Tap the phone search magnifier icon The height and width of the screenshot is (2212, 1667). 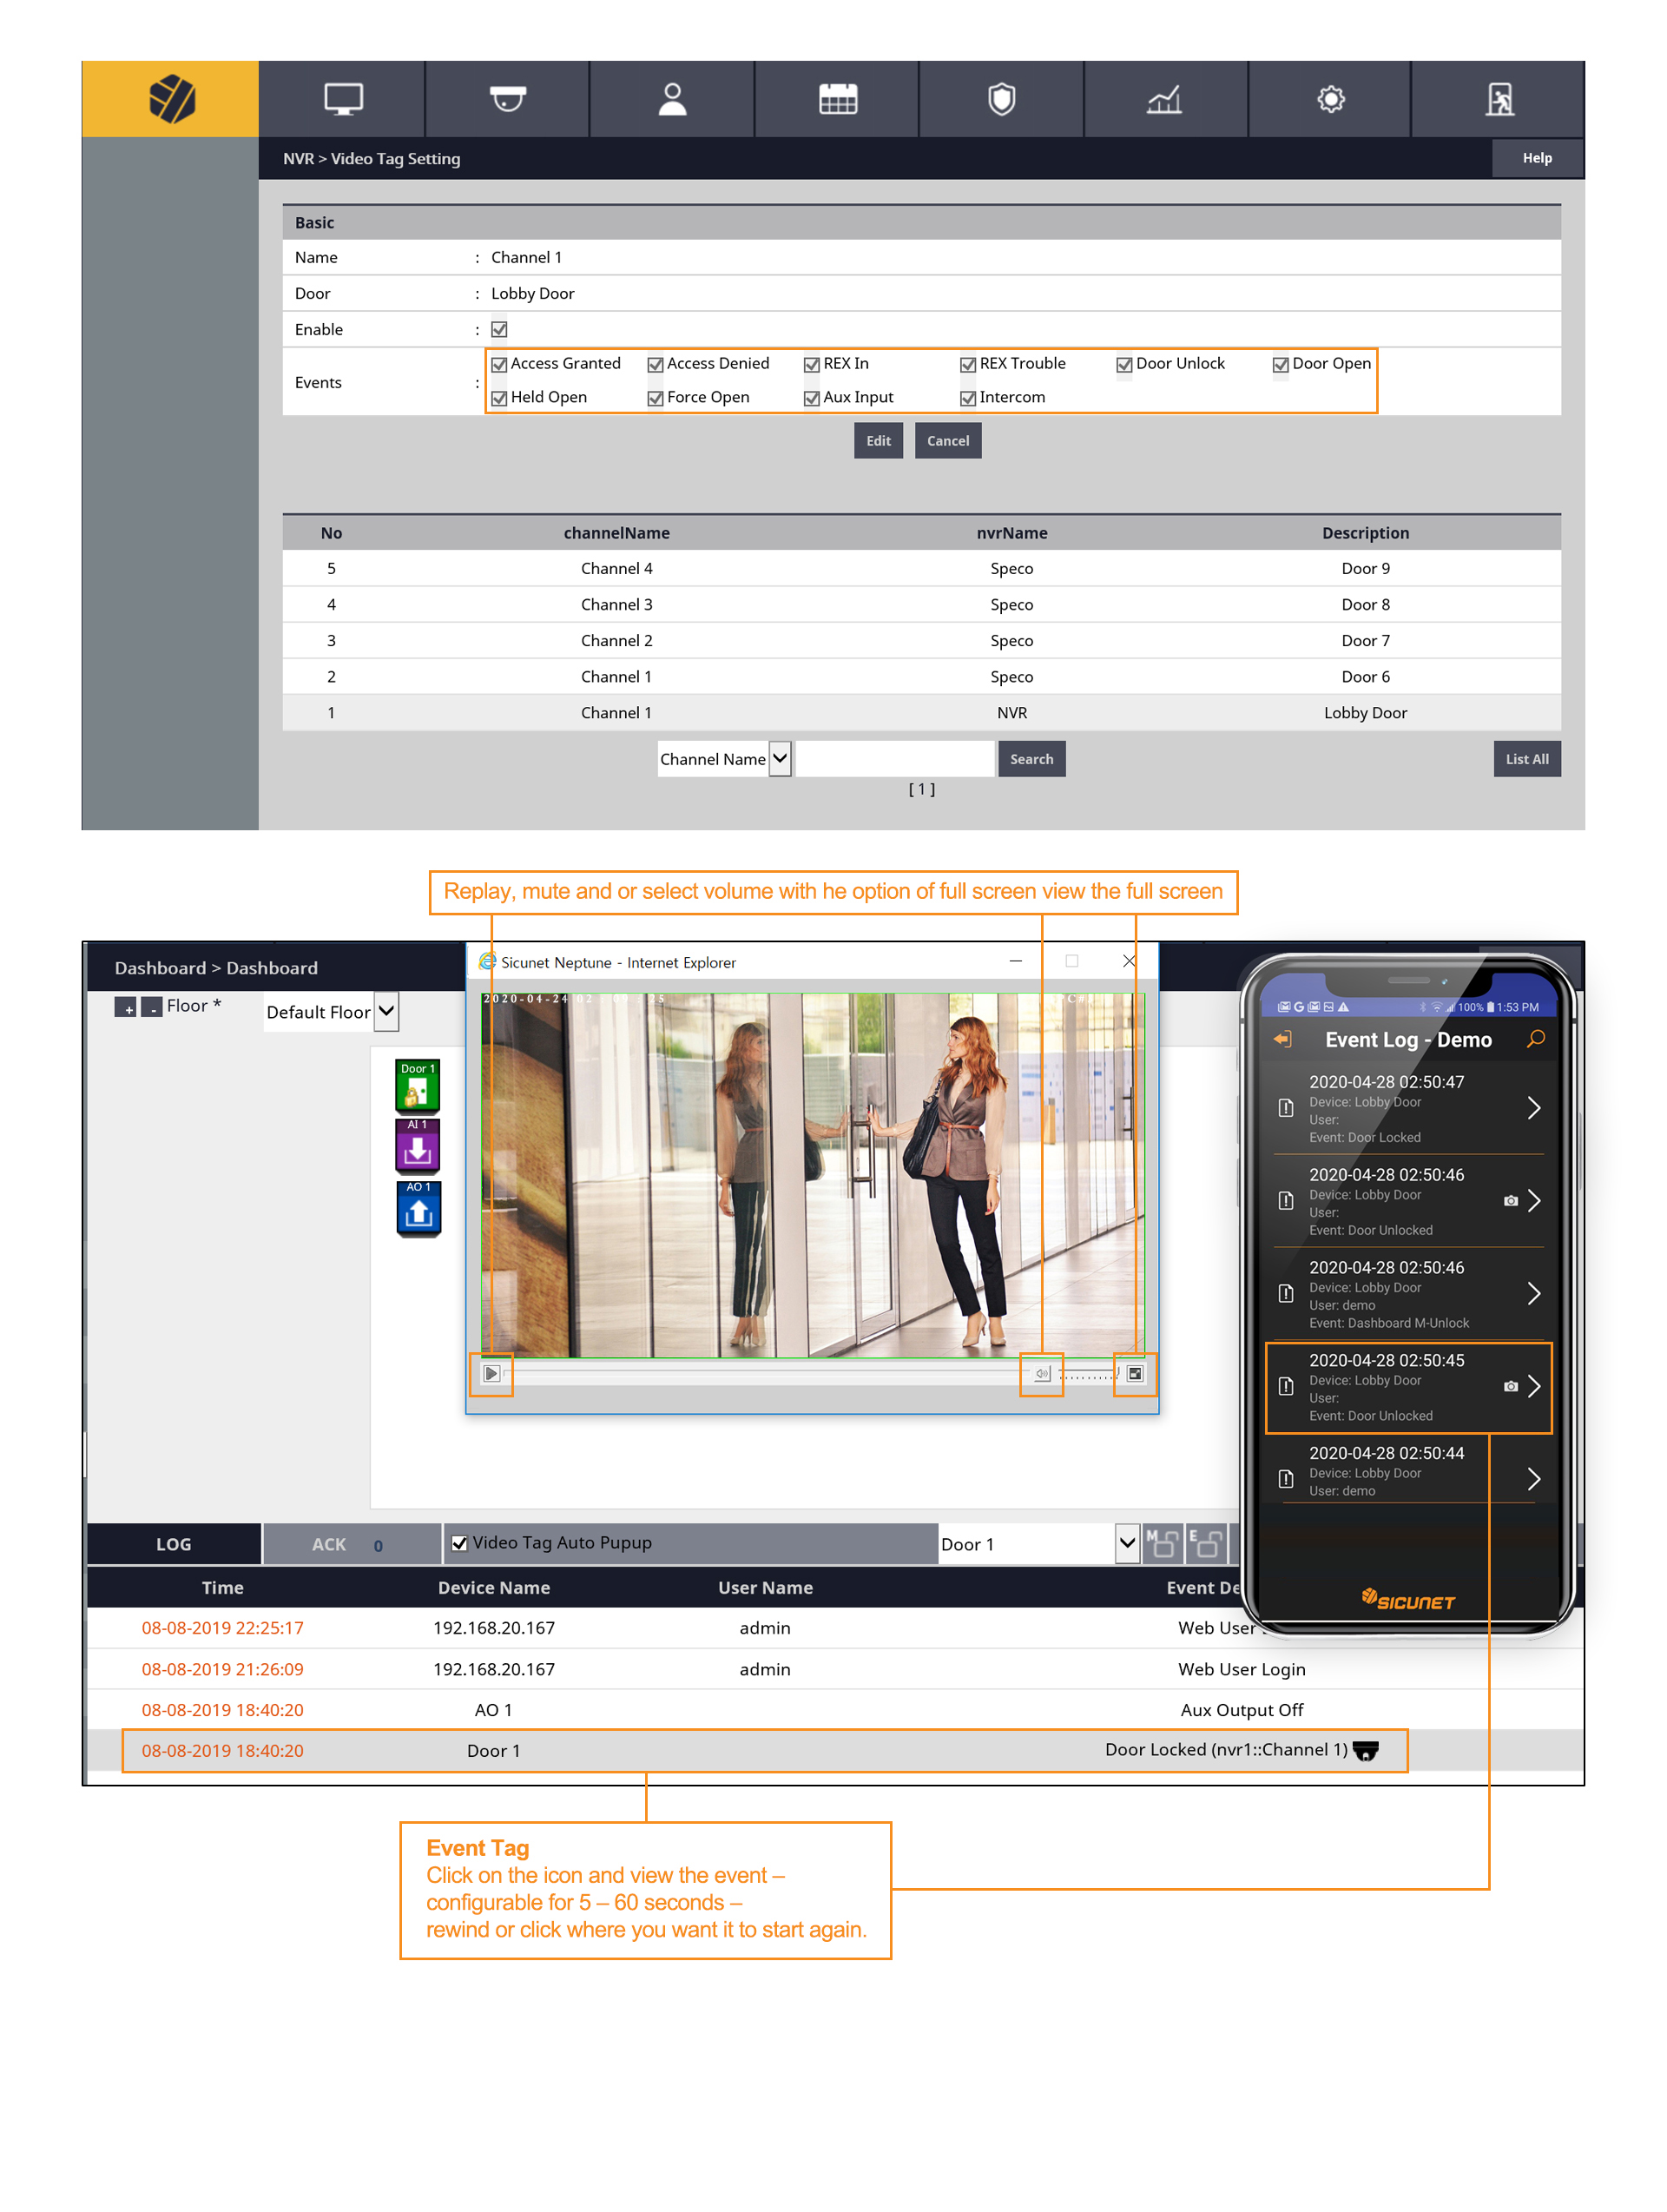click(x=1535, y=1039)
